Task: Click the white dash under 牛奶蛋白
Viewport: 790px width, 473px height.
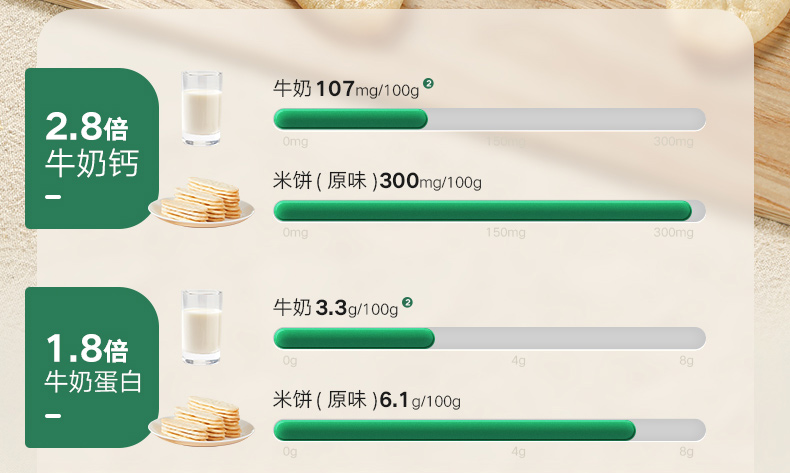Action: (x=54, y=416)
